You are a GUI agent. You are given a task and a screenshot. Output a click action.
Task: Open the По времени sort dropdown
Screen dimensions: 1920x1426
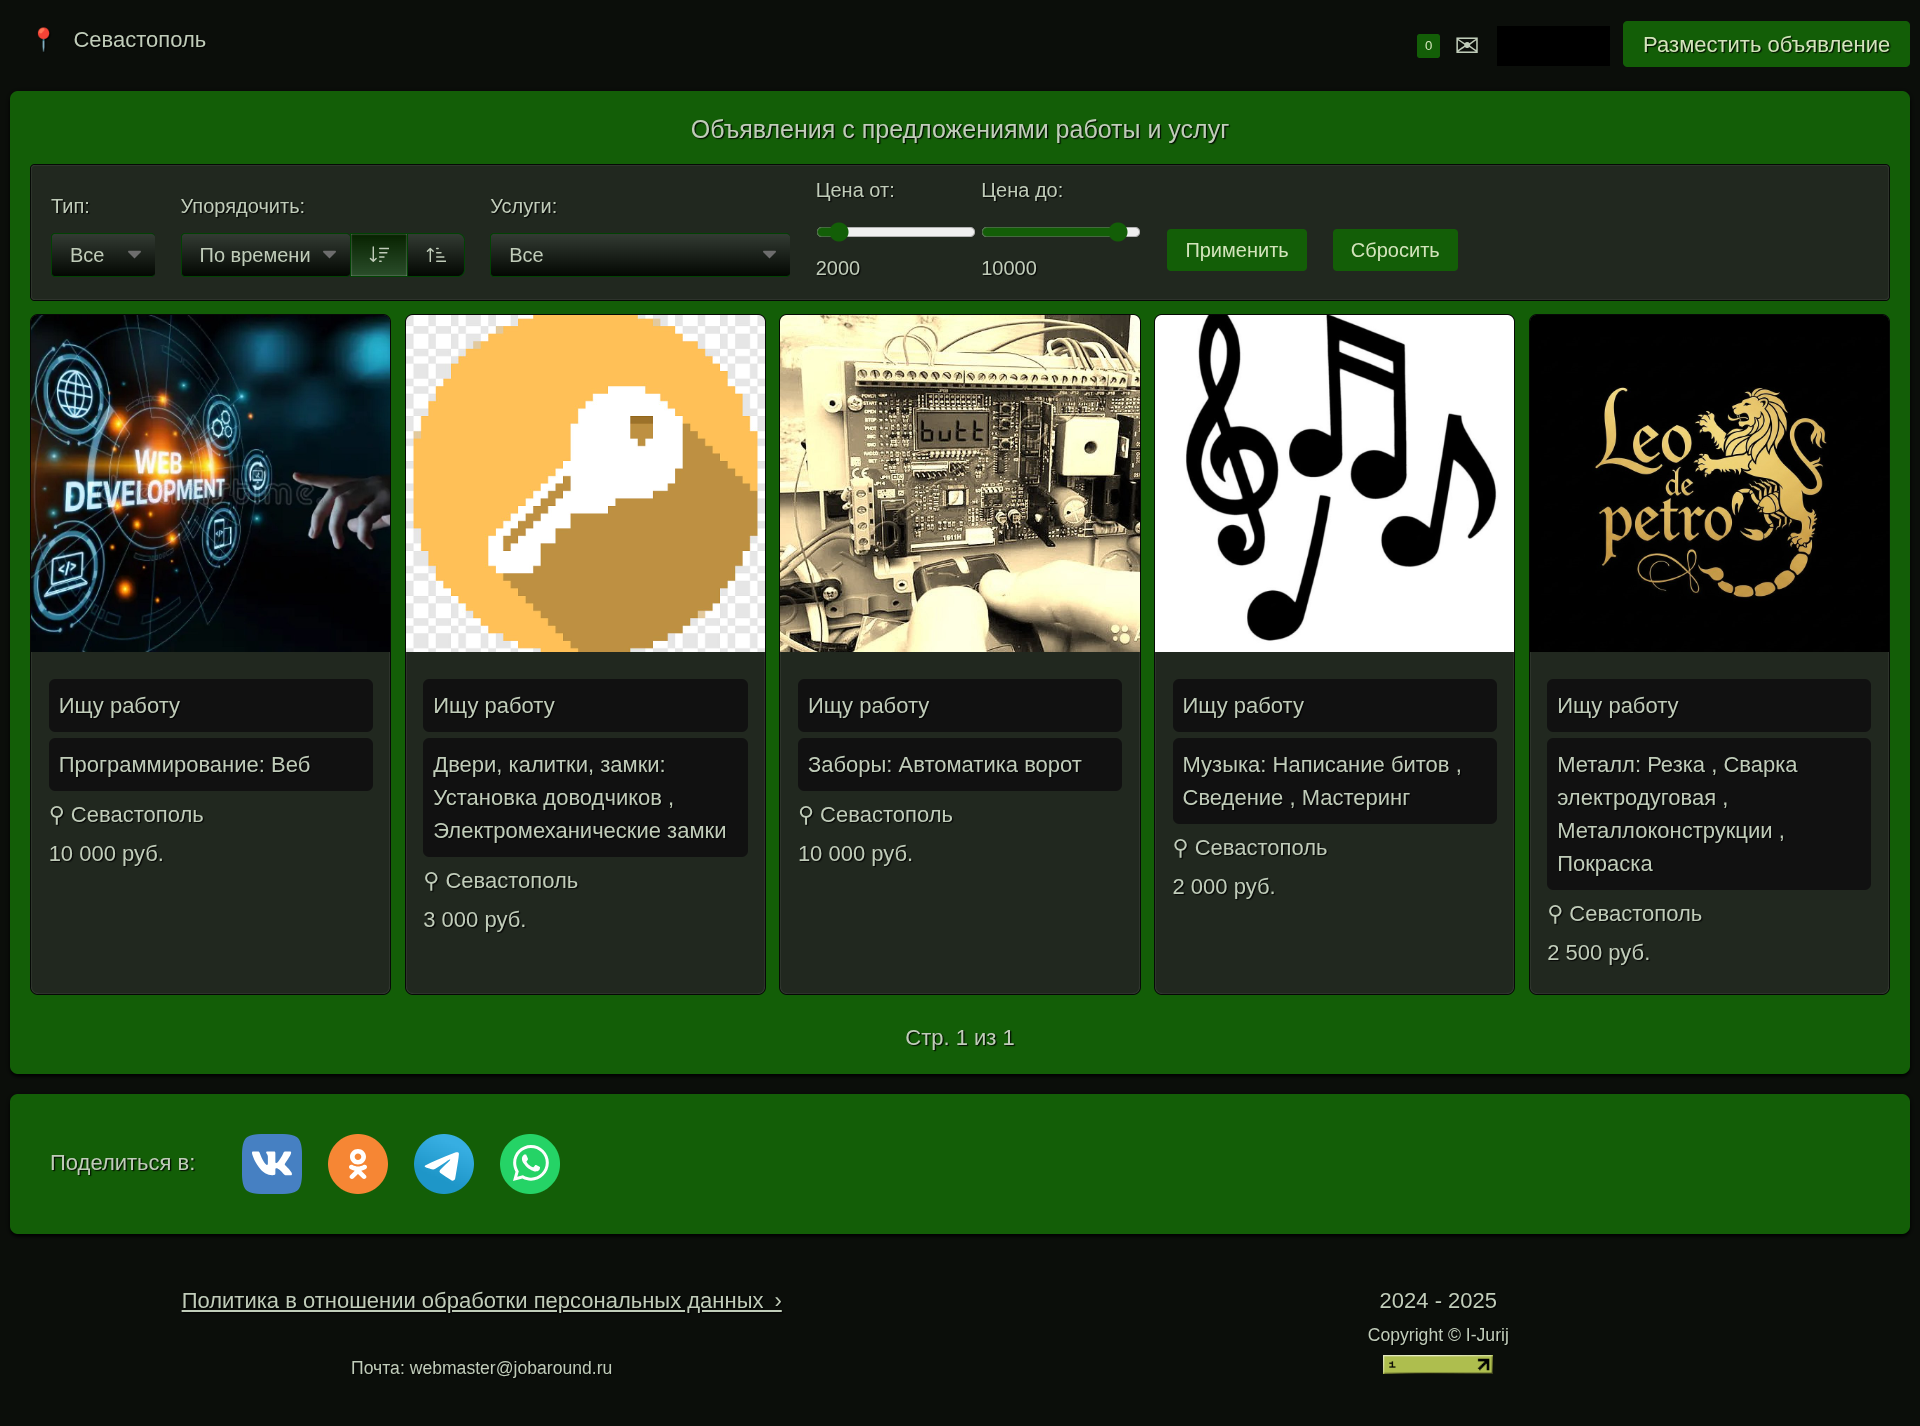(x=265, y=255)
